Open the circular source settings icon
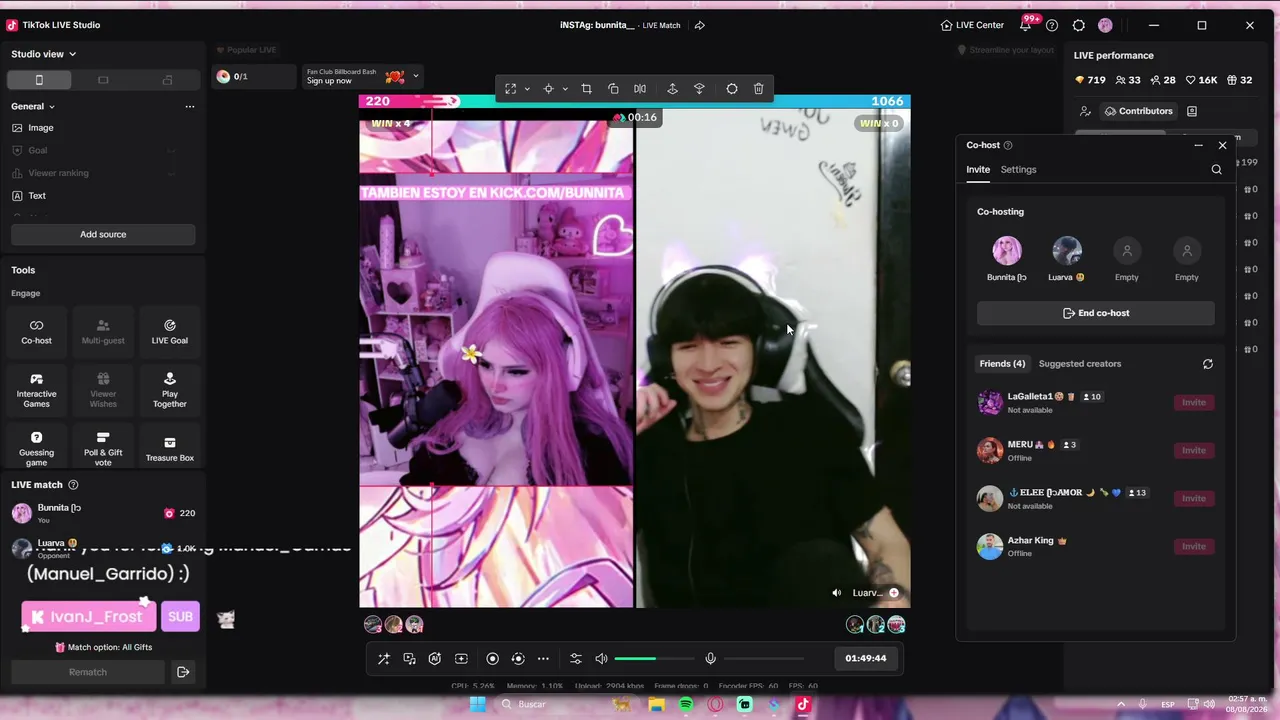1280x720 pixels. point(732,89)
